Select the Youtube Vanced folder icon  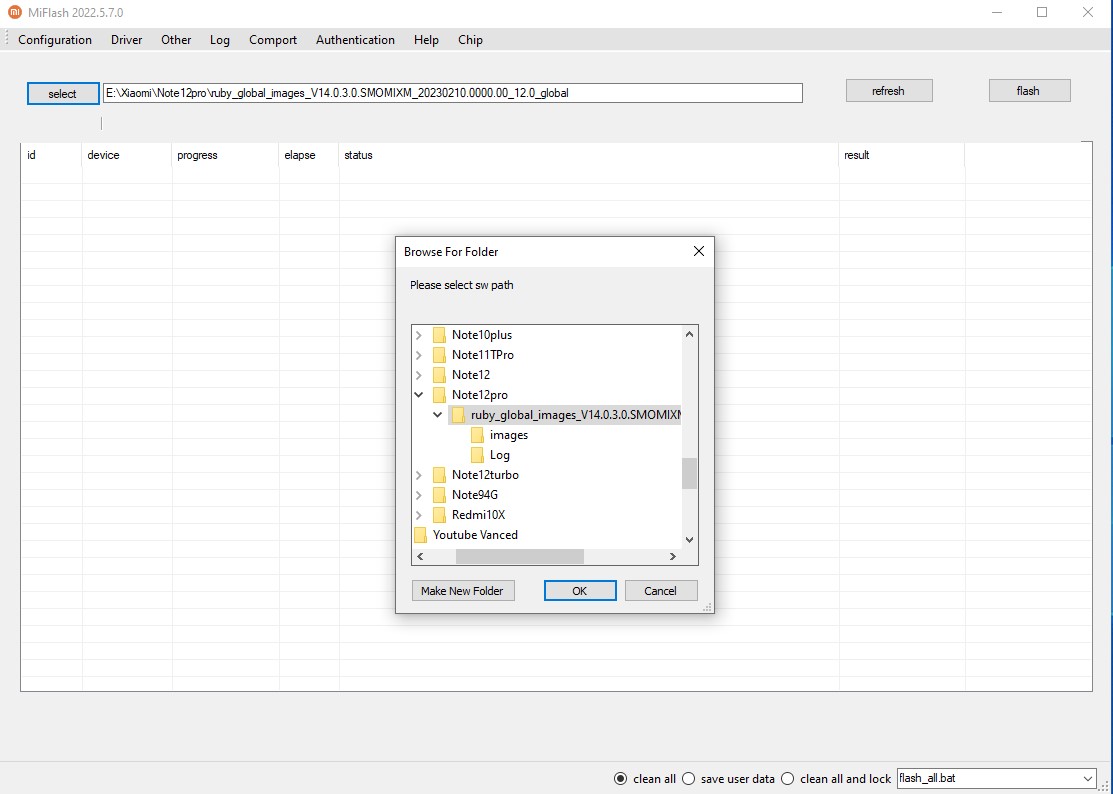pos(420,534)
